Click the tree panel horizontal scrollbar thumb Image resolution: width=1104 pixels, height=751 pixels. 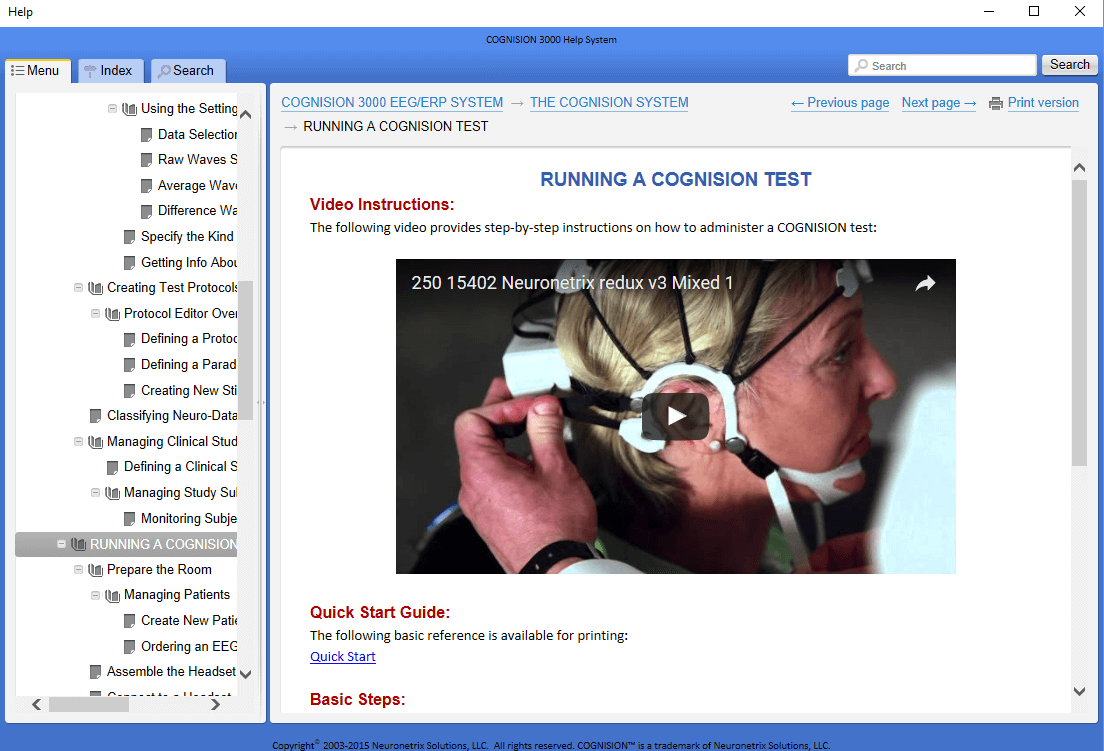pyautogui.click(x=89, y=704)
